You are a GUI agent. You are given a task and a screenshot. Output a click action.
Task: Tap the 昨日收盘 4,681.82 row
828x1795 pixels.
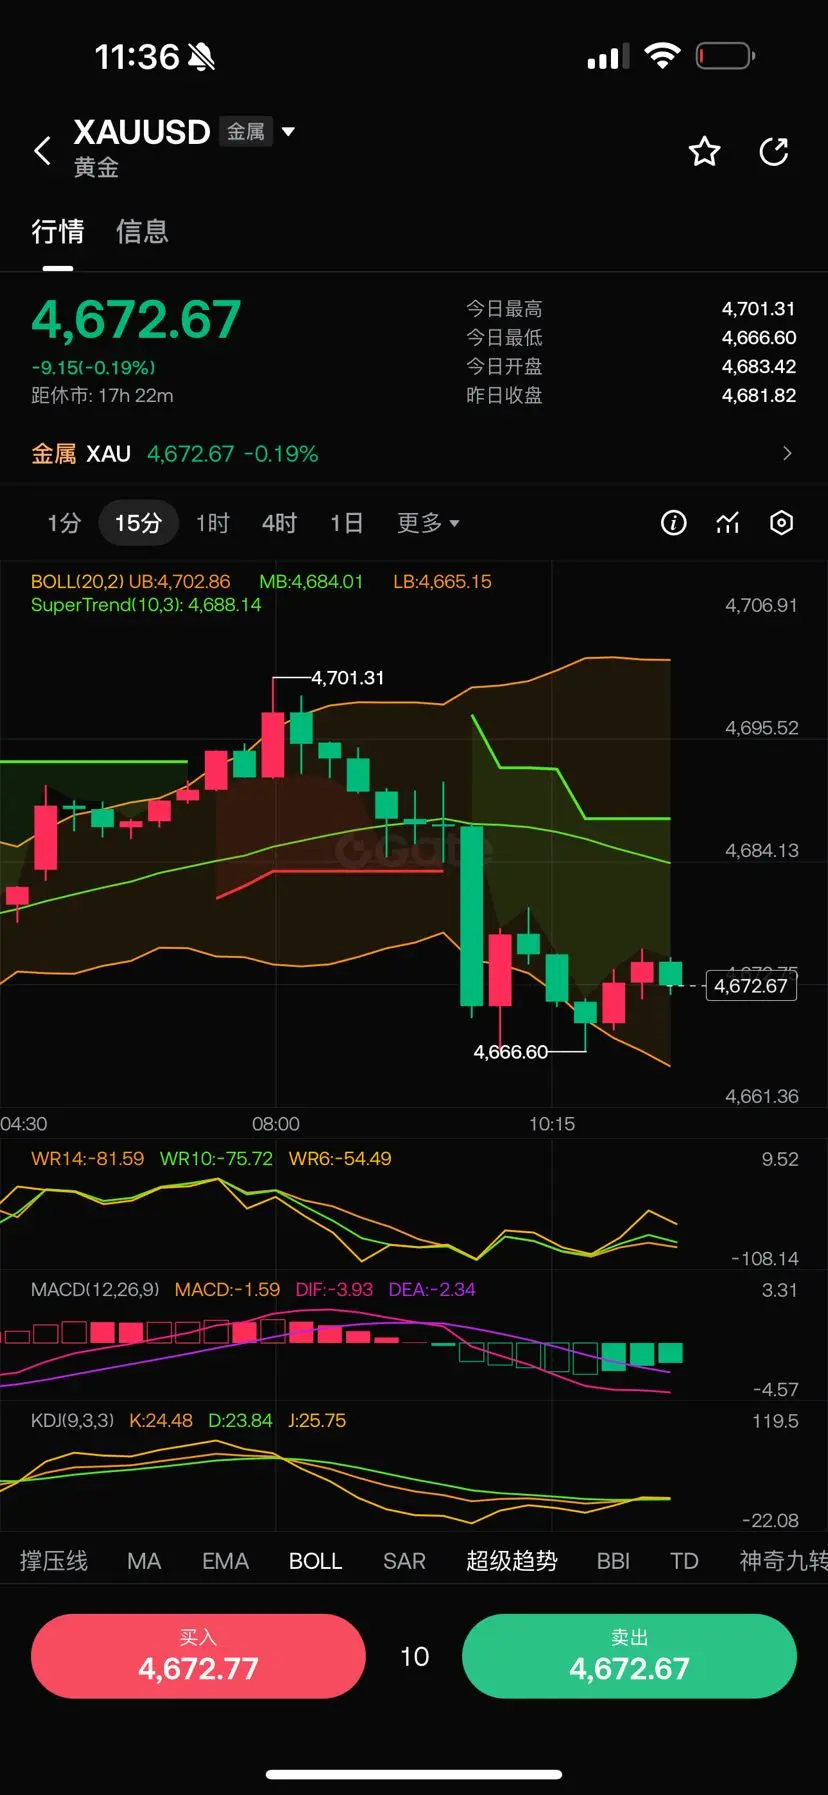pos(631,396)
